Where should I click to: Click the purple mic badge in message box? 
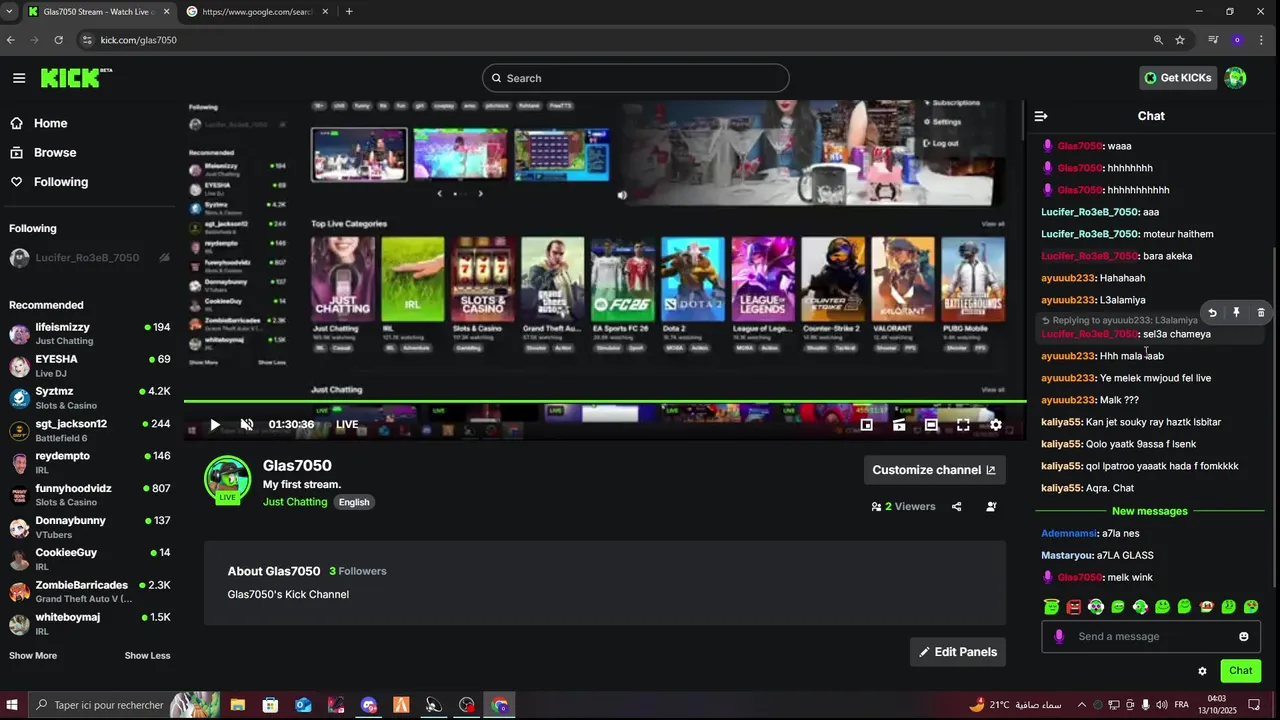pyautogui.click(x=1060, y=637)
